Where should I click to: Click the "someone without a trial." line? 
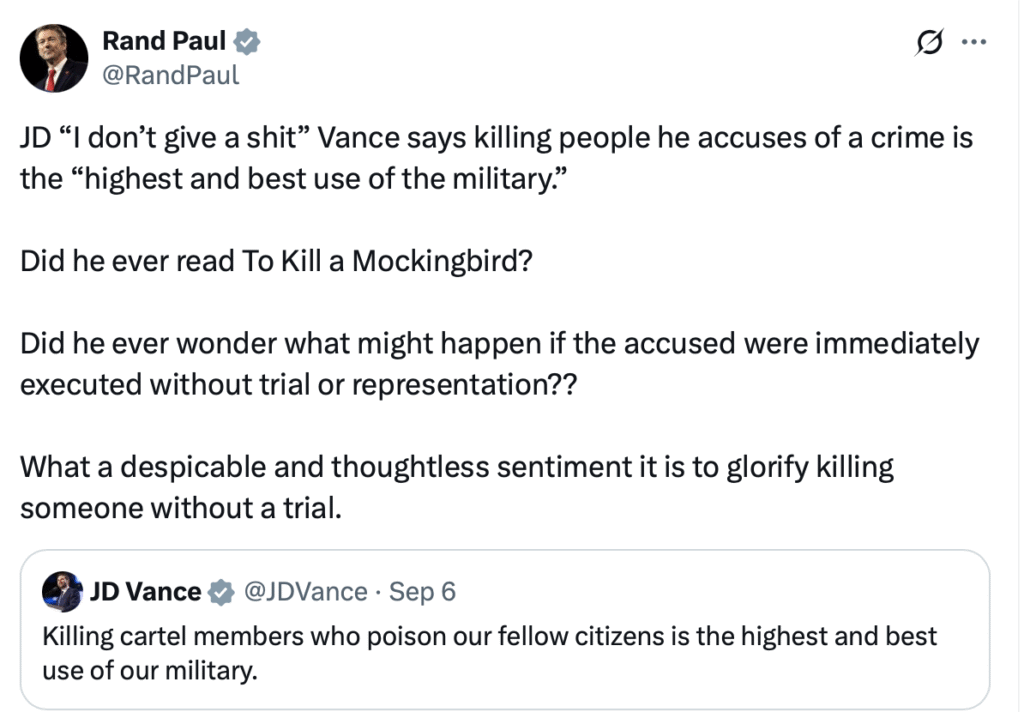pos(181,508)
